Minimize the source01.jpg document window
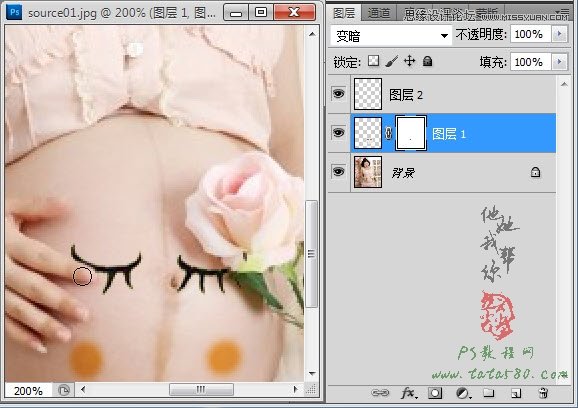The width and height of the screenshot is (578, 408). (x=236, y=13)
